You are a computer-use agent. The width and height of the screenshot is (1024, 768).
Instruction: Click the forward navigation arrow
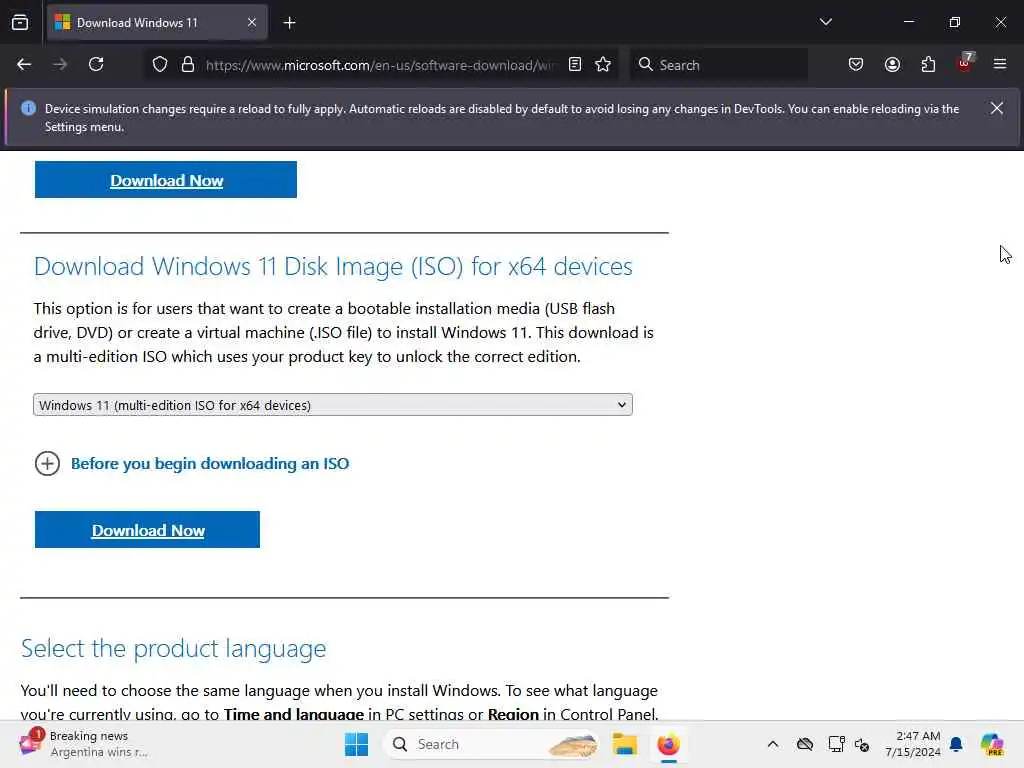coord(60,64)
